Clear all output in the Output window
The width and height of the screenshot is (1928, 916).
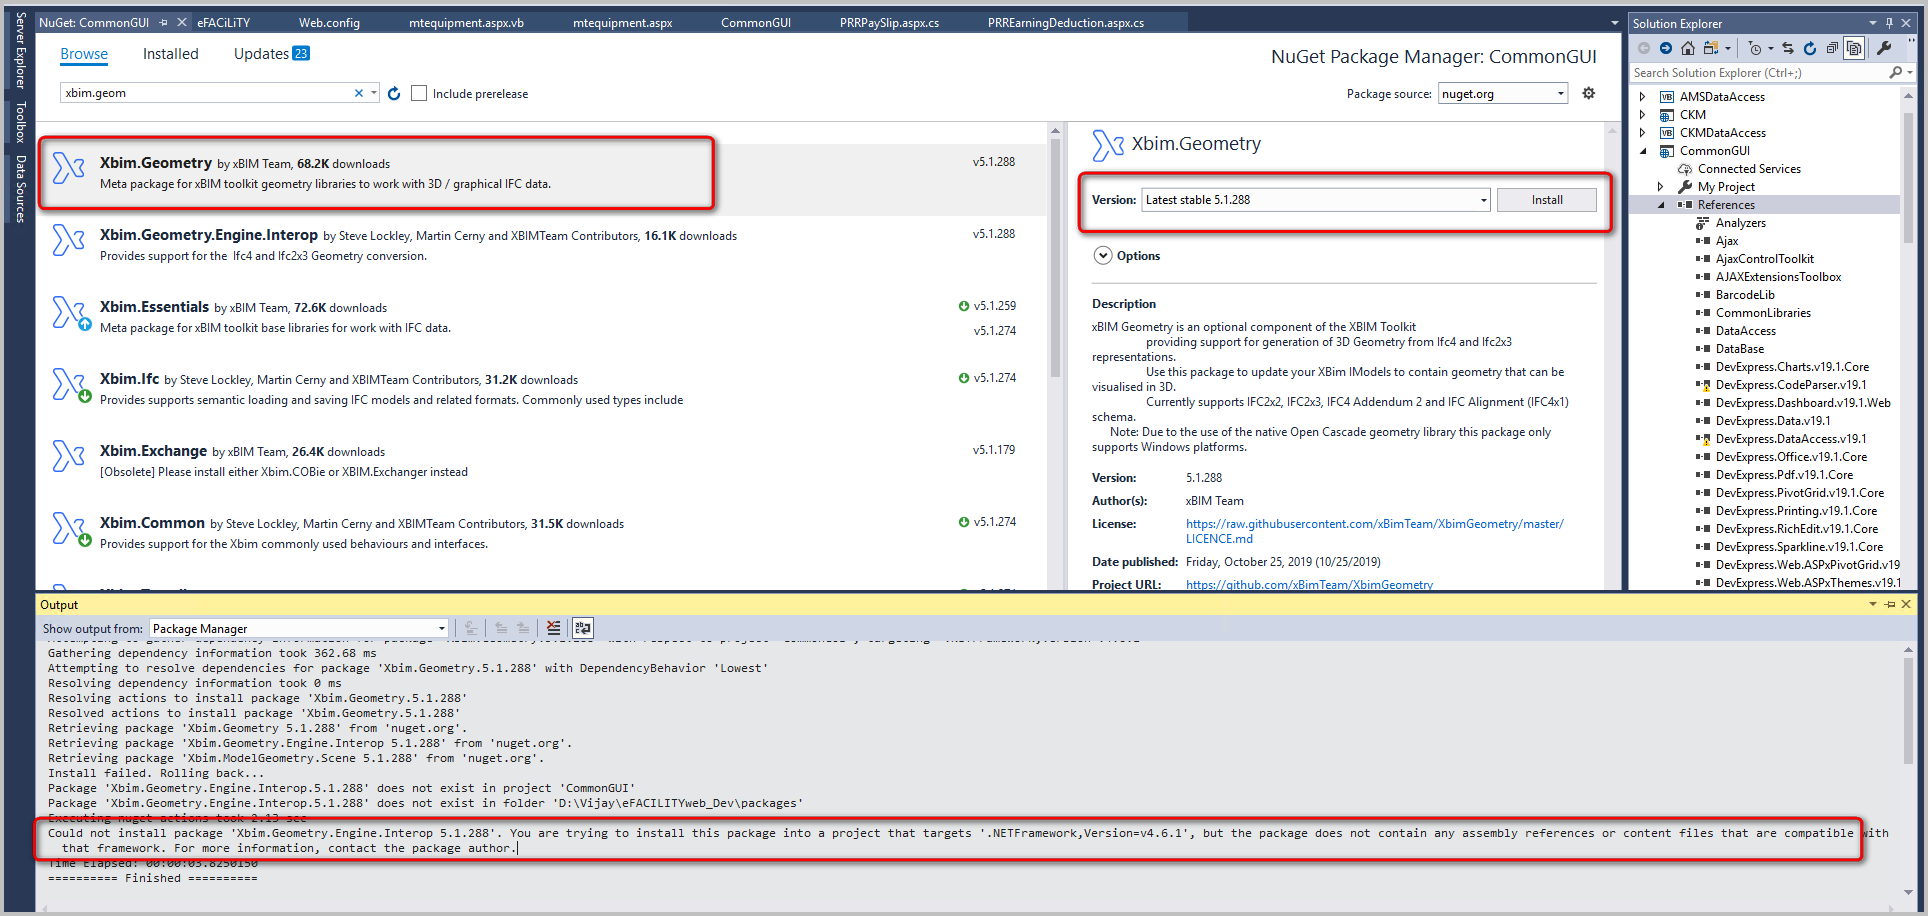pos(554,627)
